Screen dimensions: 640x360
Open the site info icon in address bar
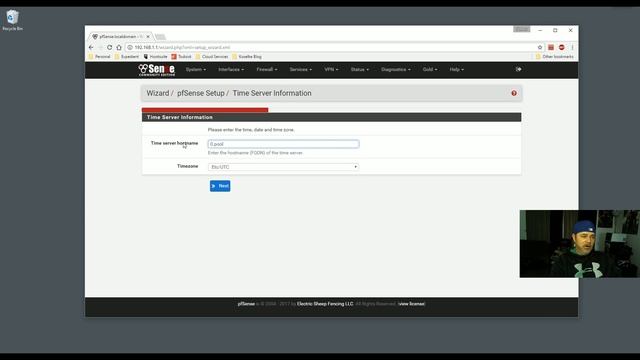pos(130,47)
